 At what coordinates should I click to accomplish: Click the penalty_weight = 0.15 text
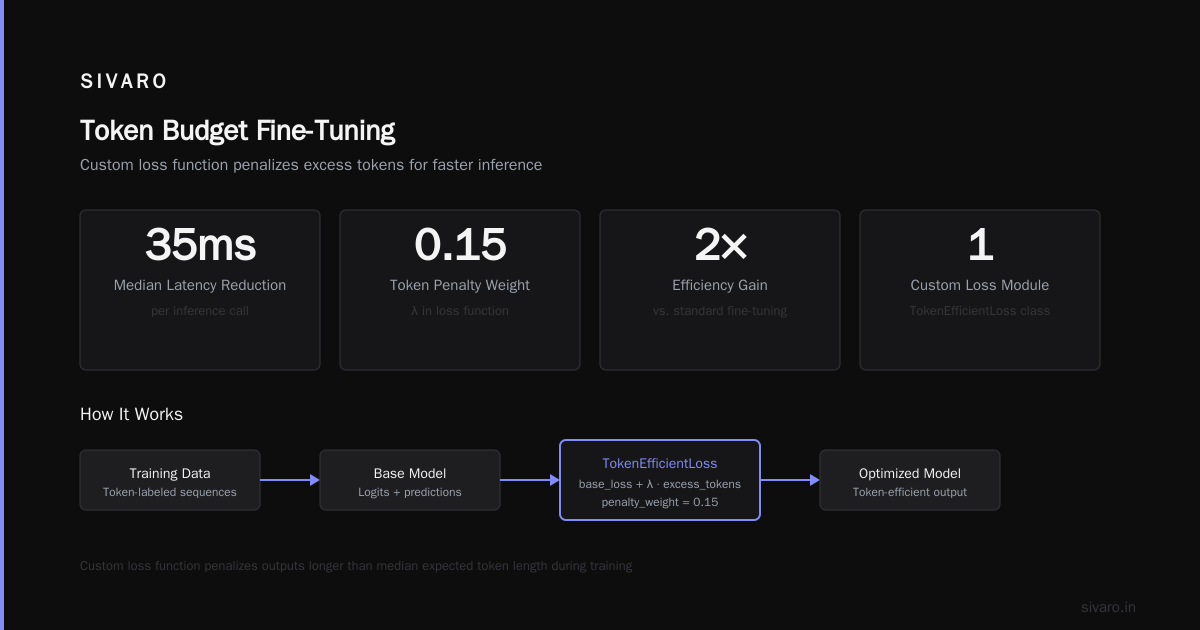tap(660, 502)
